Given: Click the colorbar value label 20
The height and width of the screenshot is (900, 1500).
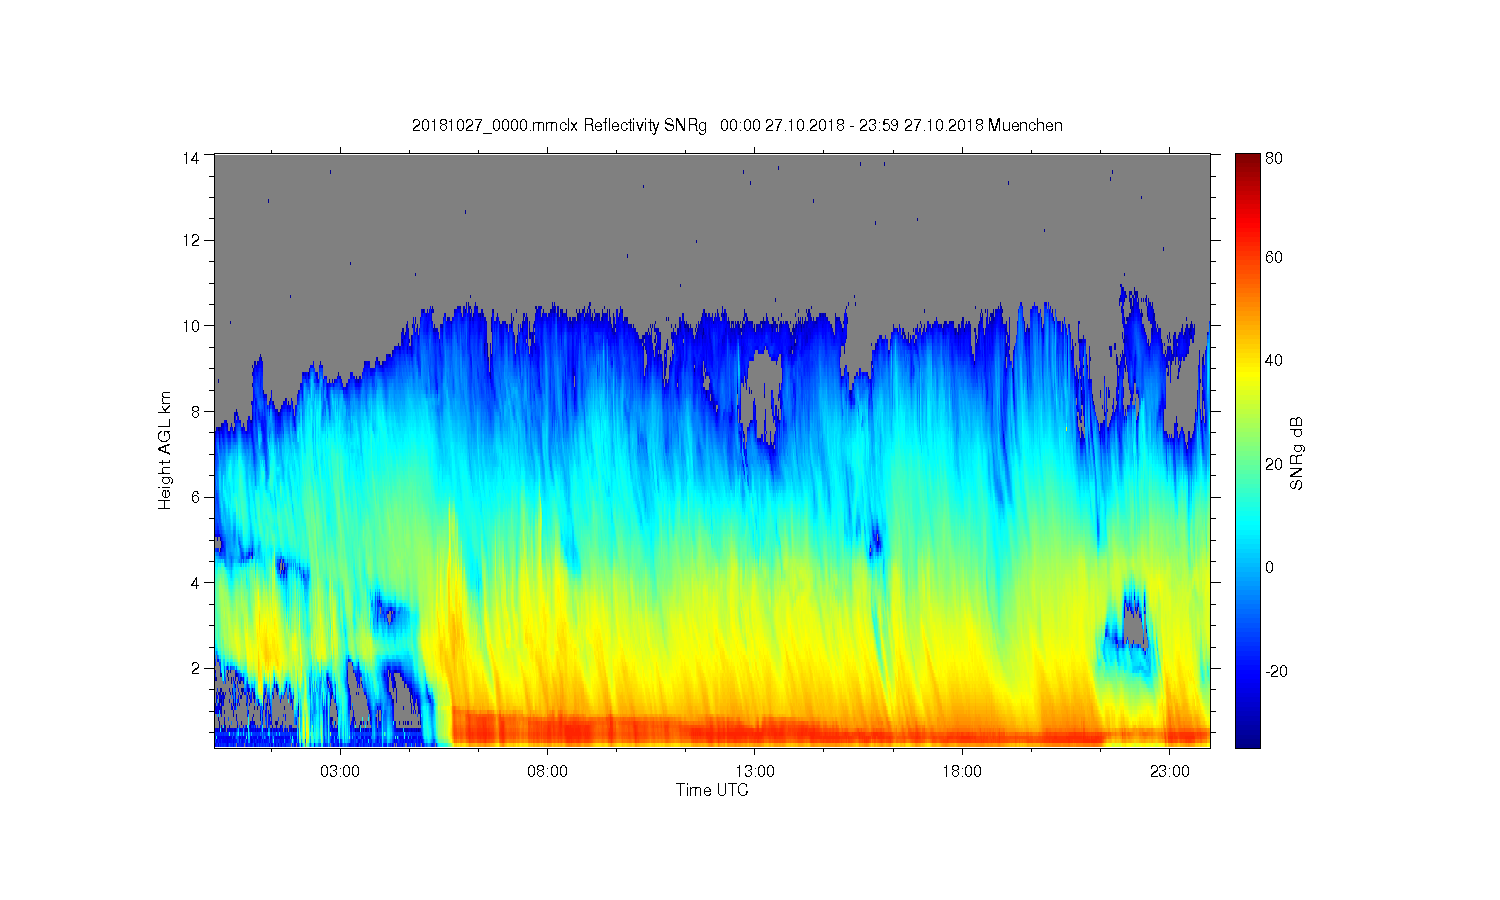Looking at the screenshot, I should [1274, 464].
